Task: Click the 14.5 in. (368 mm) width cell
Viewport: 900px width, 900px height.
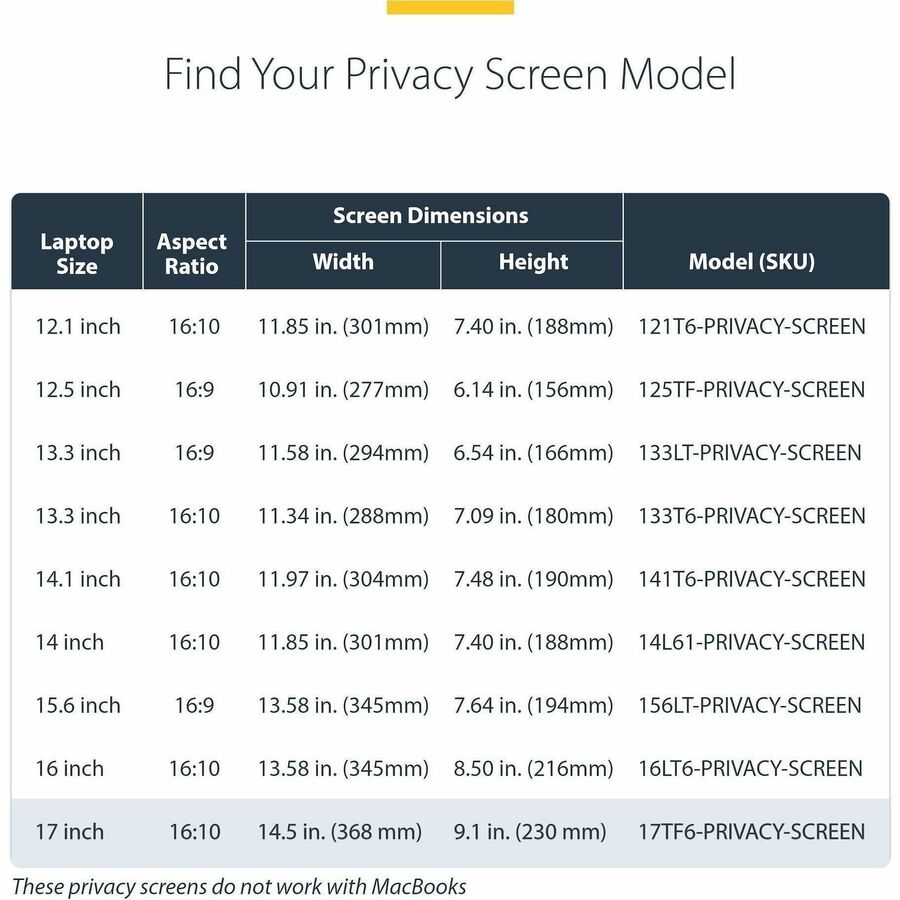Action: [339, 832]
